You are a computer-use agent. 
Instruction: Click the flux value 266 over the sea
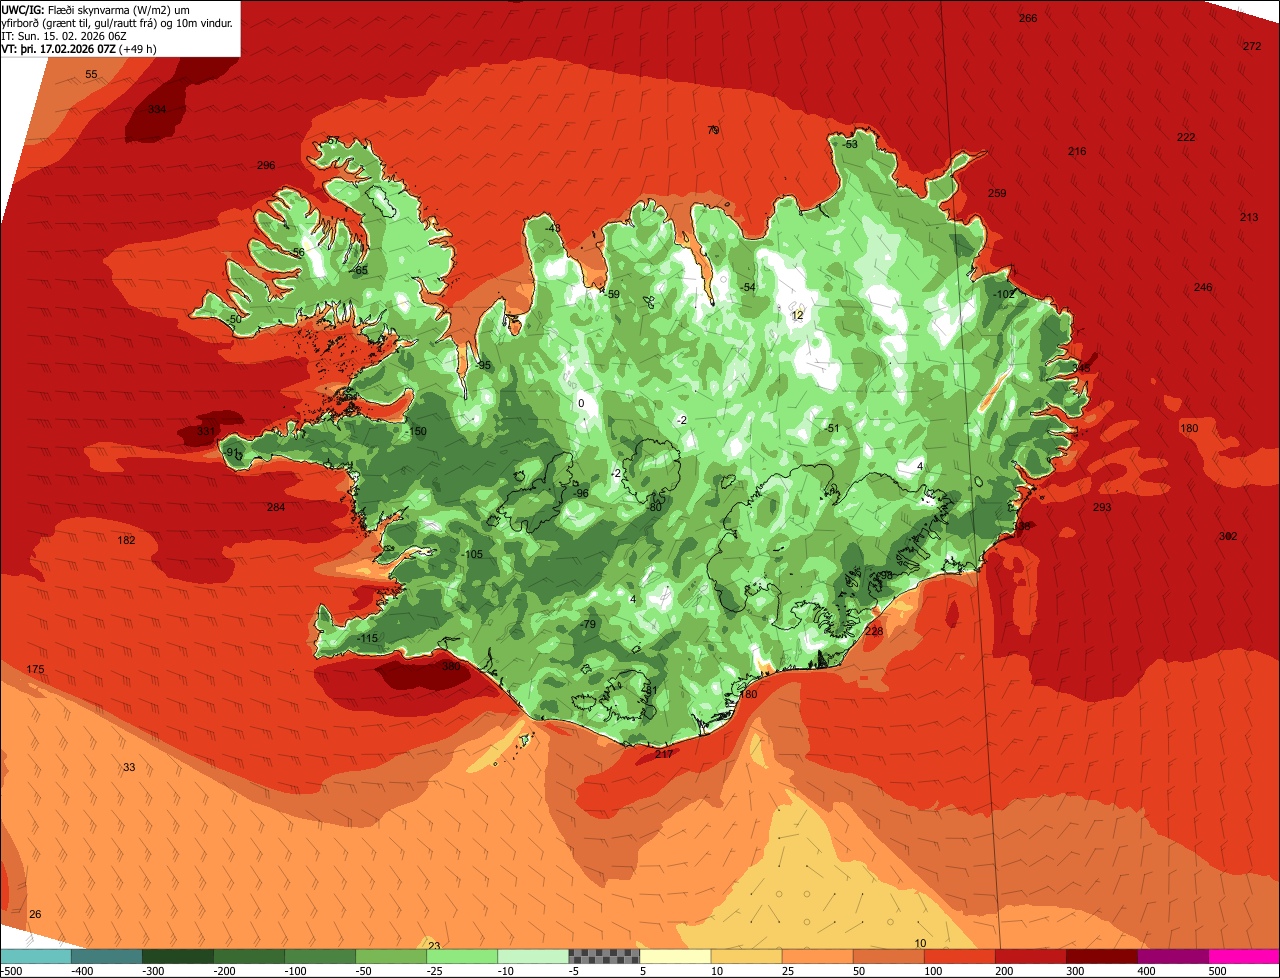[1028, 18]
